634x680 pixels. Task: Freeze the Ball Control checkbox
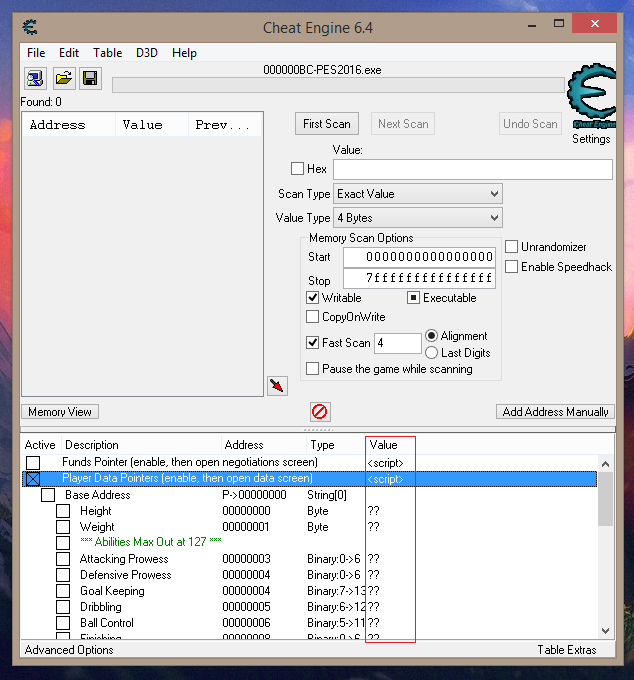(63, 623)
